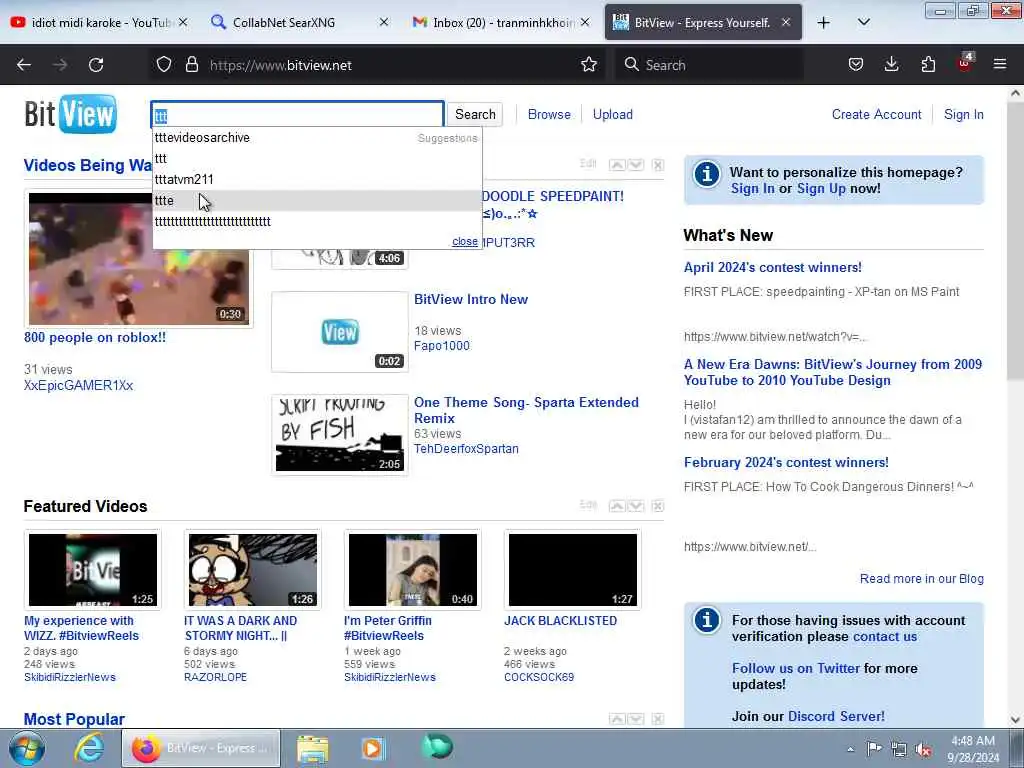Close the Featured Videos section
The width and height of the screenshot is (1024, 768).
click(x=658, y=505)
